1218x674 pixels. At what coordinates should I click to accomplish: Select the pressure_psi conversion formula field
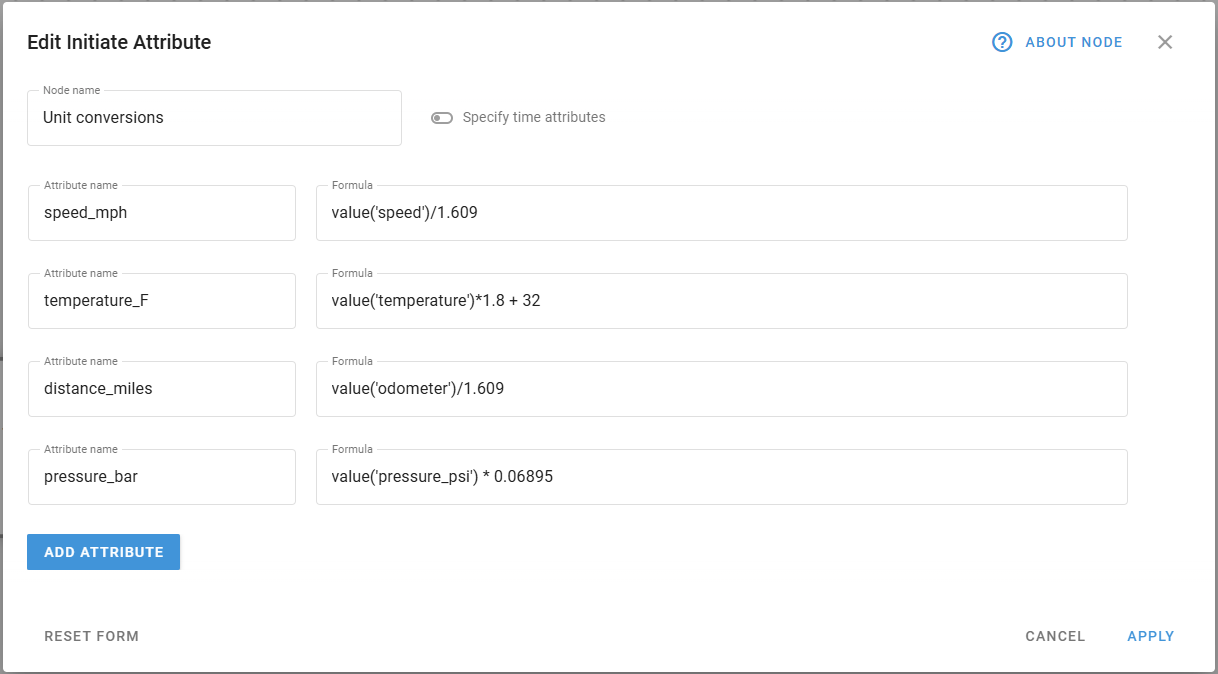pos(721,476)
